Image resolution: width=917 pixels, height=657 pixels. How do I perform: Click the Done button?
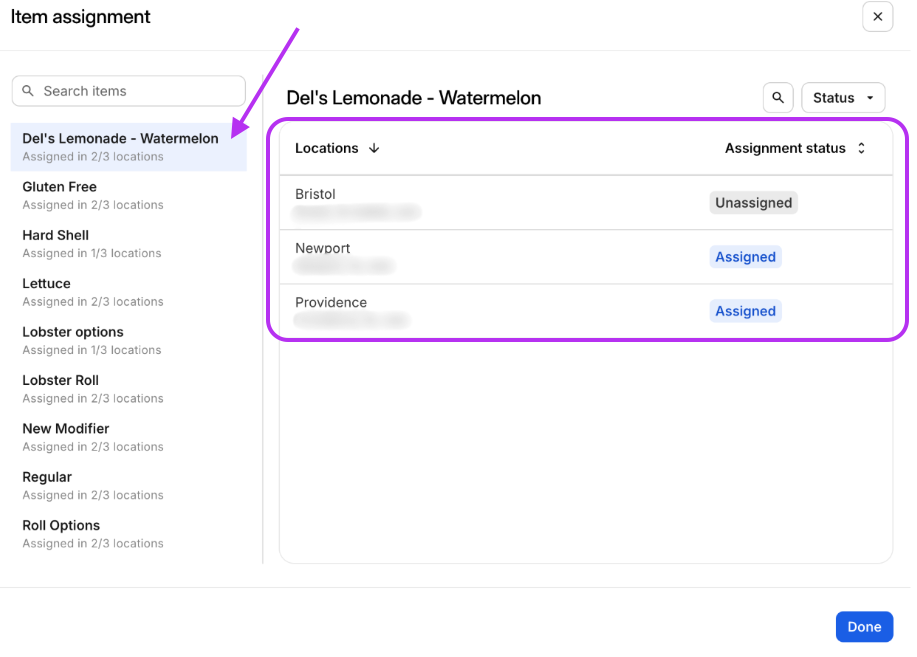coord(864,627)
